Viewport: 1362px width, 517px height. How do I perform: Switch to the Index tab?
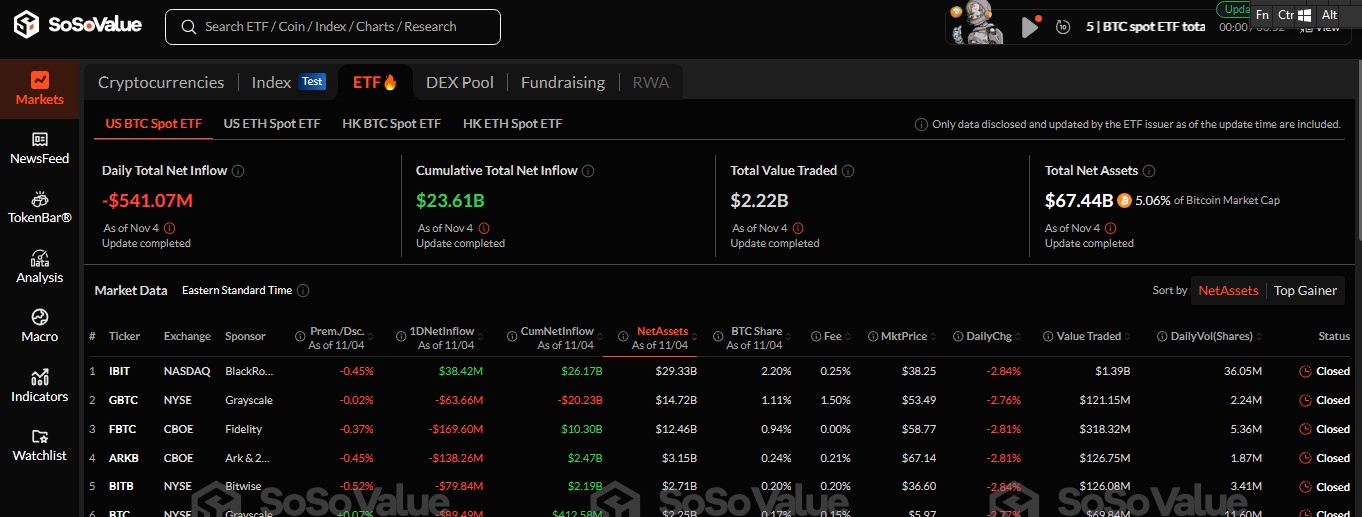pyautogui.click(x=288, y=82)
